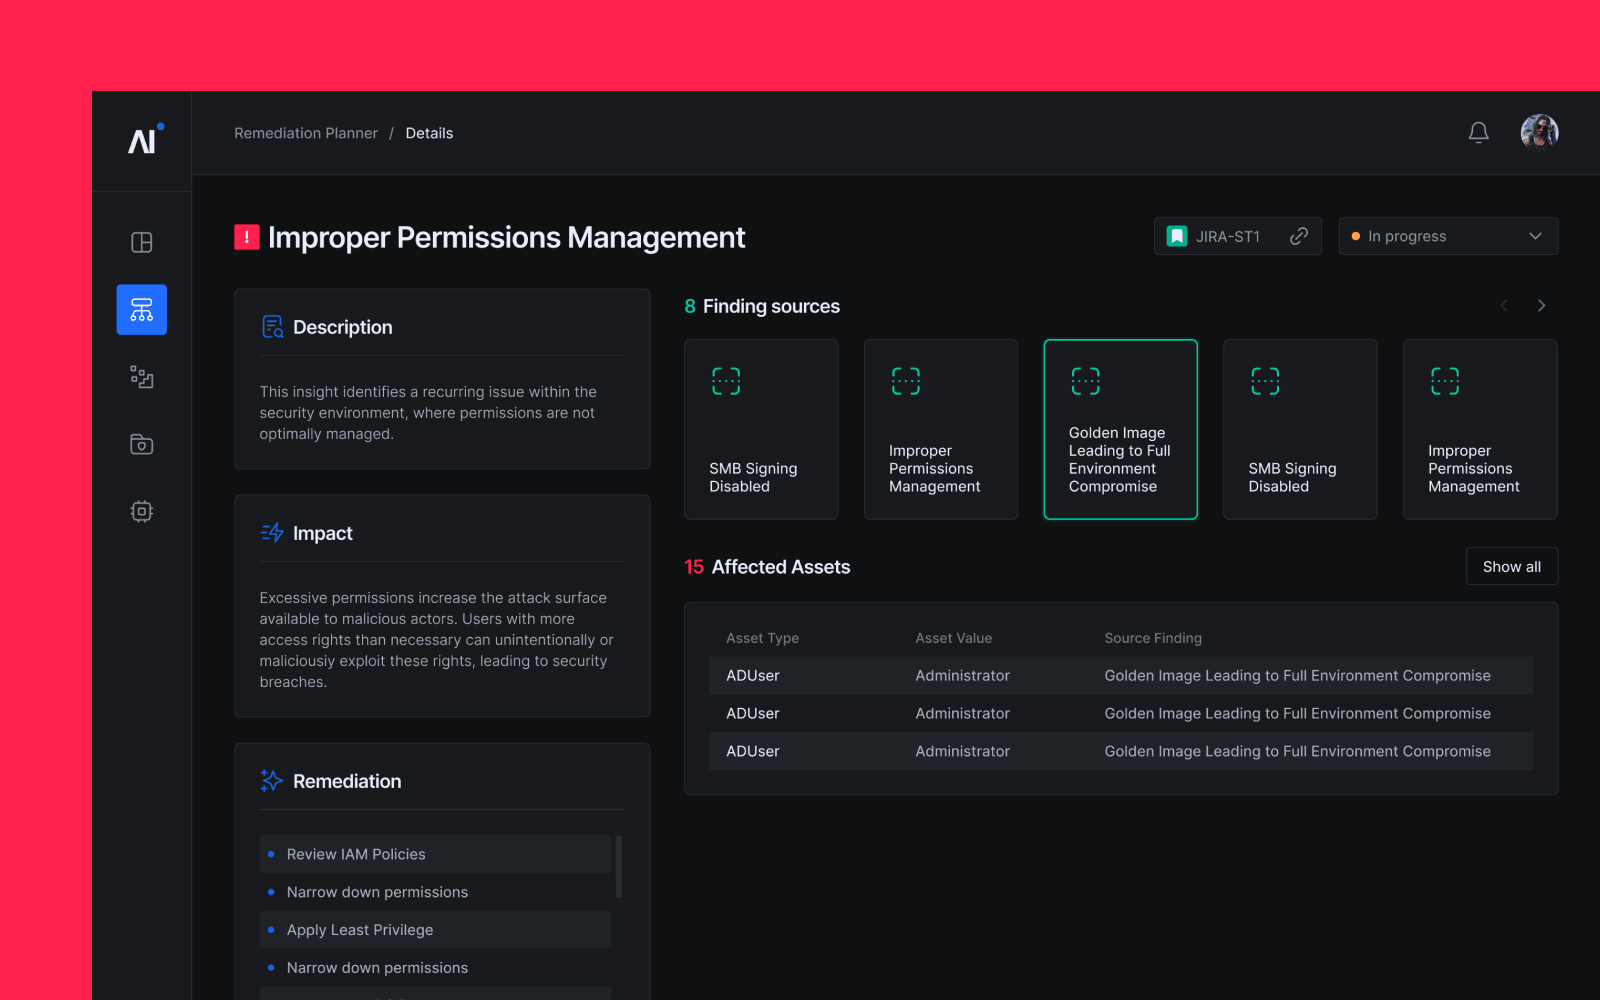This screenshot has width=1600, height=1000.
Task: Select the Golden Image Leading to Full Environment Compromise card
Action: pos(1120,429)
